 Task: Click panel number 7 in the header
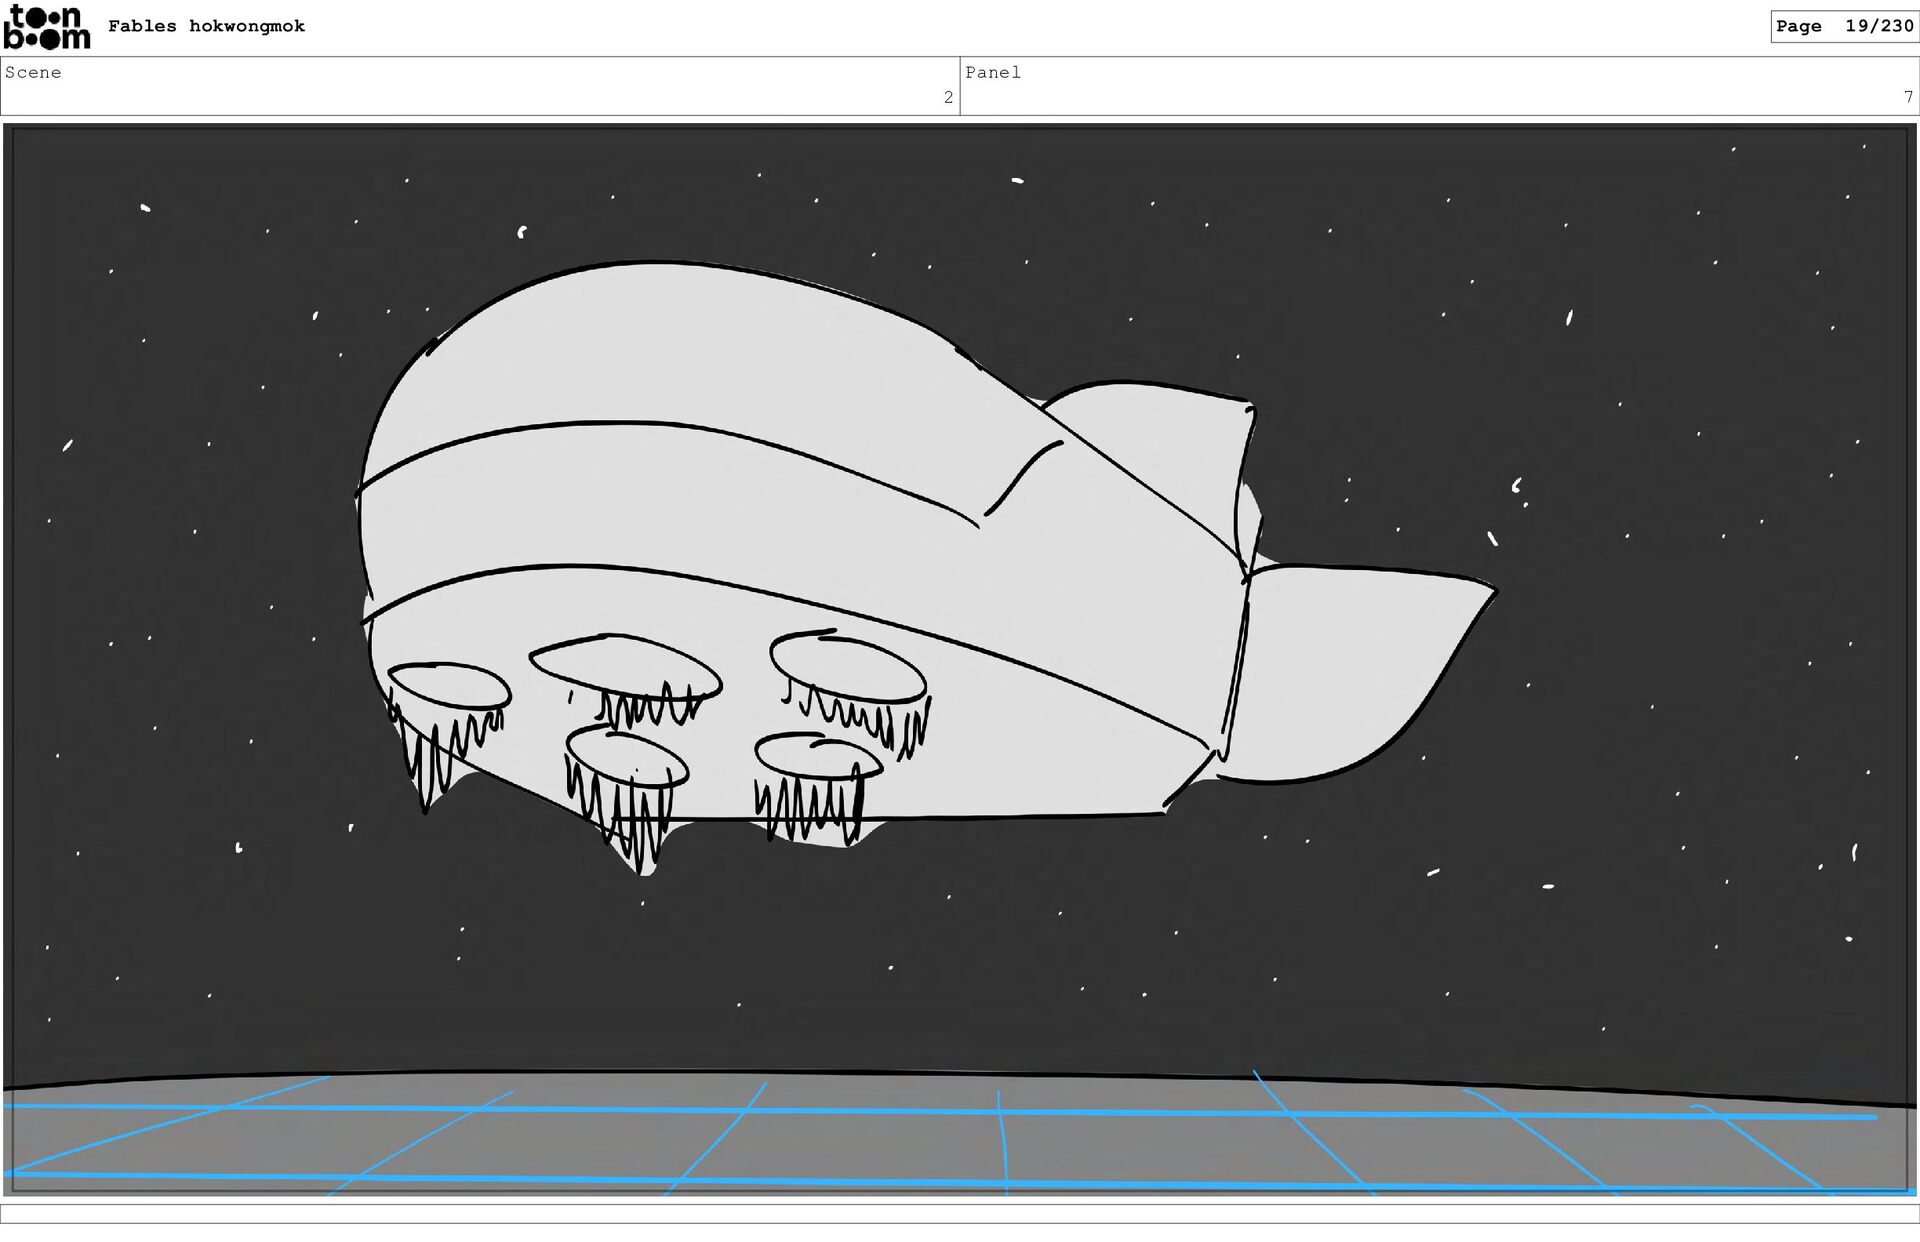click(x=1908, y=97)
